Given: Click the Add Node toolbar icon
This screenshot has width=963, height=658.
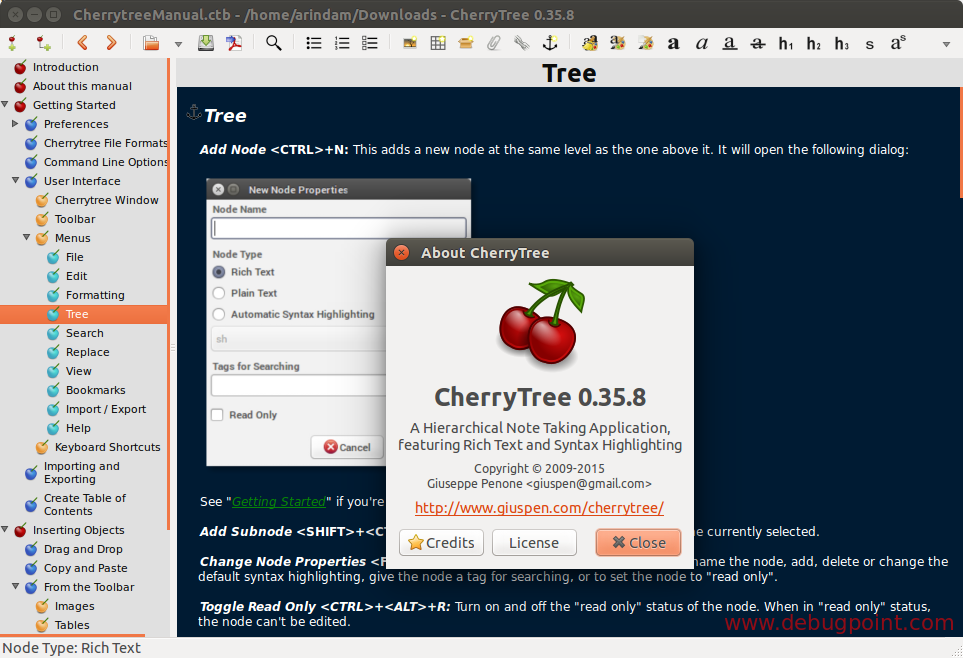Looking at the screenshot, I should pos(12,43).
